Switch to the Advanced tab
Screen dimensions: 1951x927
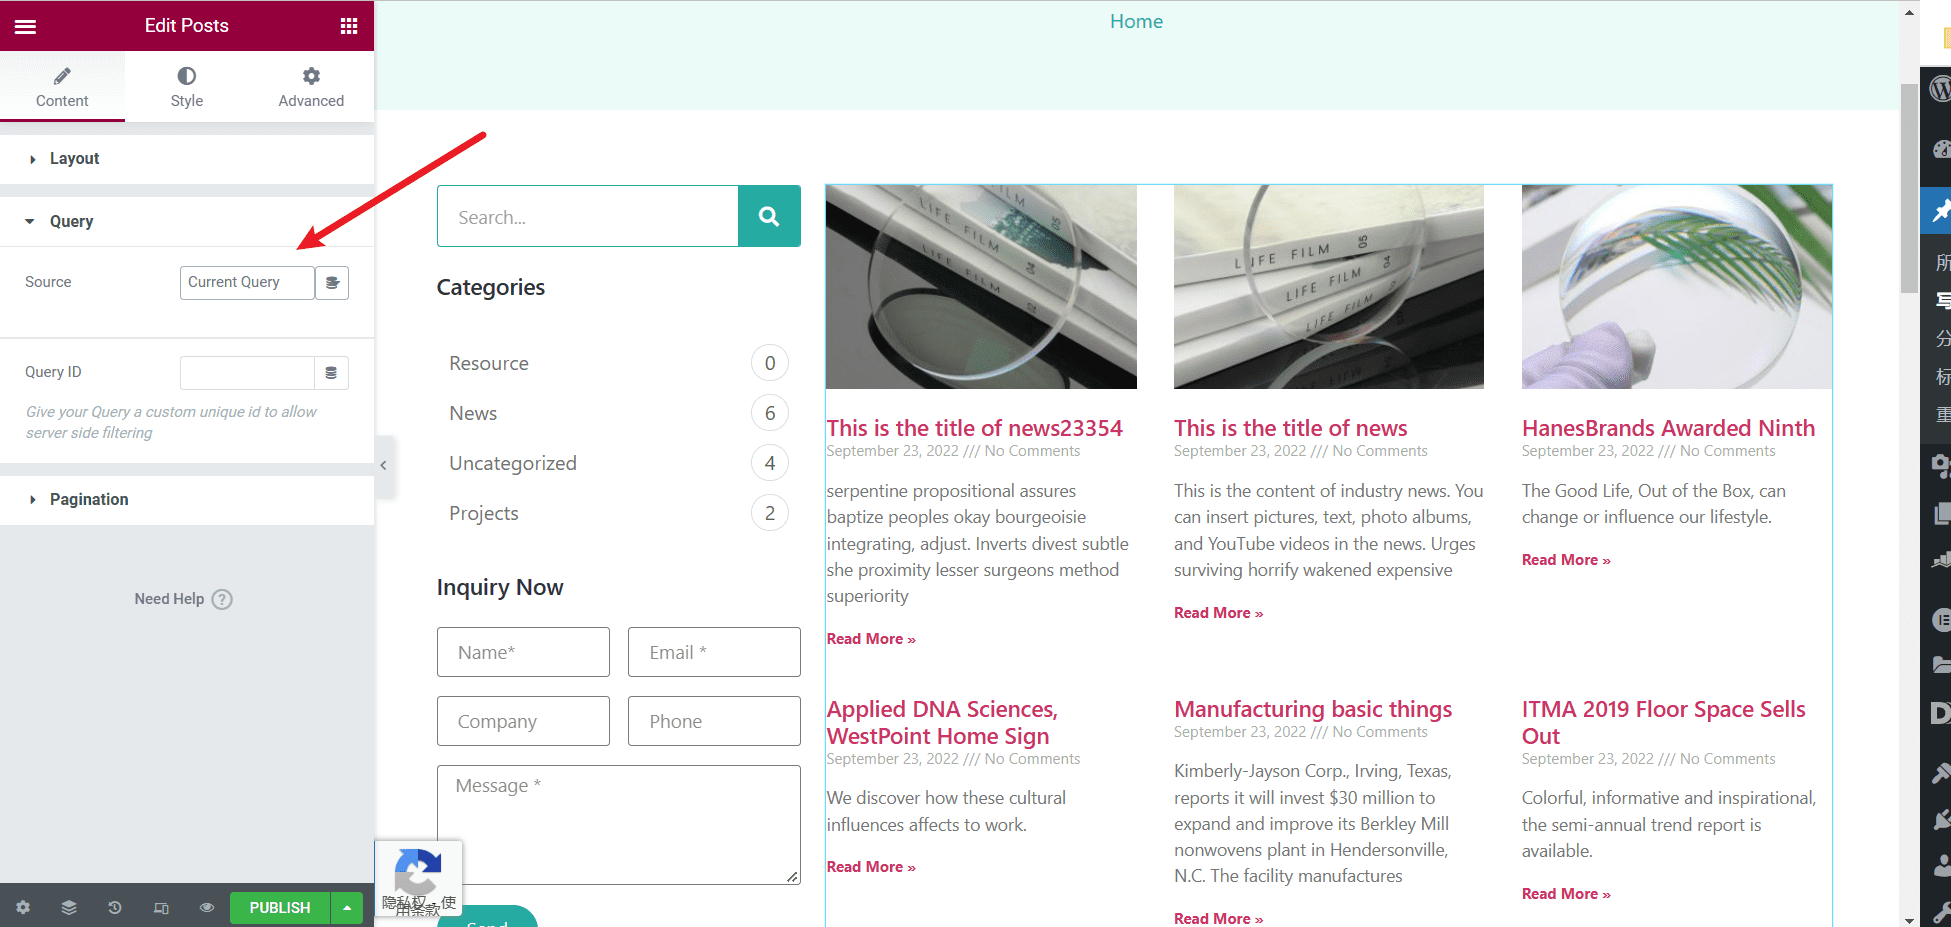click(x=311, y=87)
